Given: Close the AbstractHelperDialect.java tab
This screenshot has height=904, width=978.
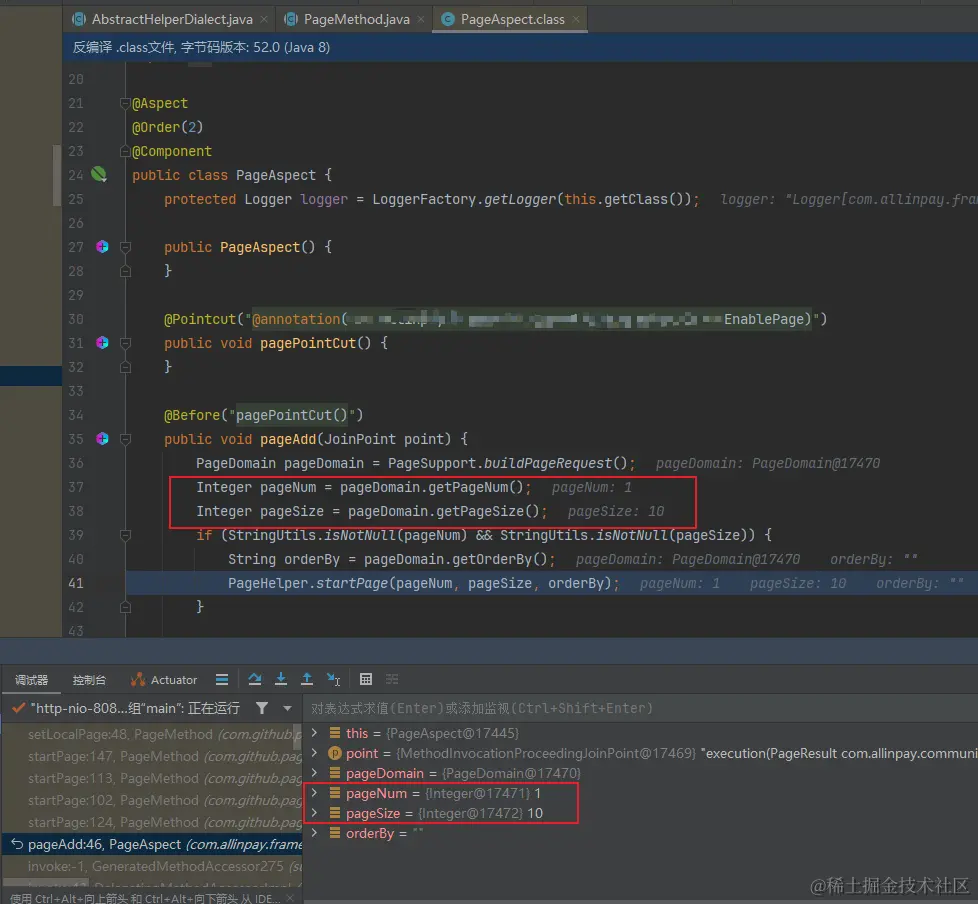Looking at the screenshot, I should [x=263, y=19].
